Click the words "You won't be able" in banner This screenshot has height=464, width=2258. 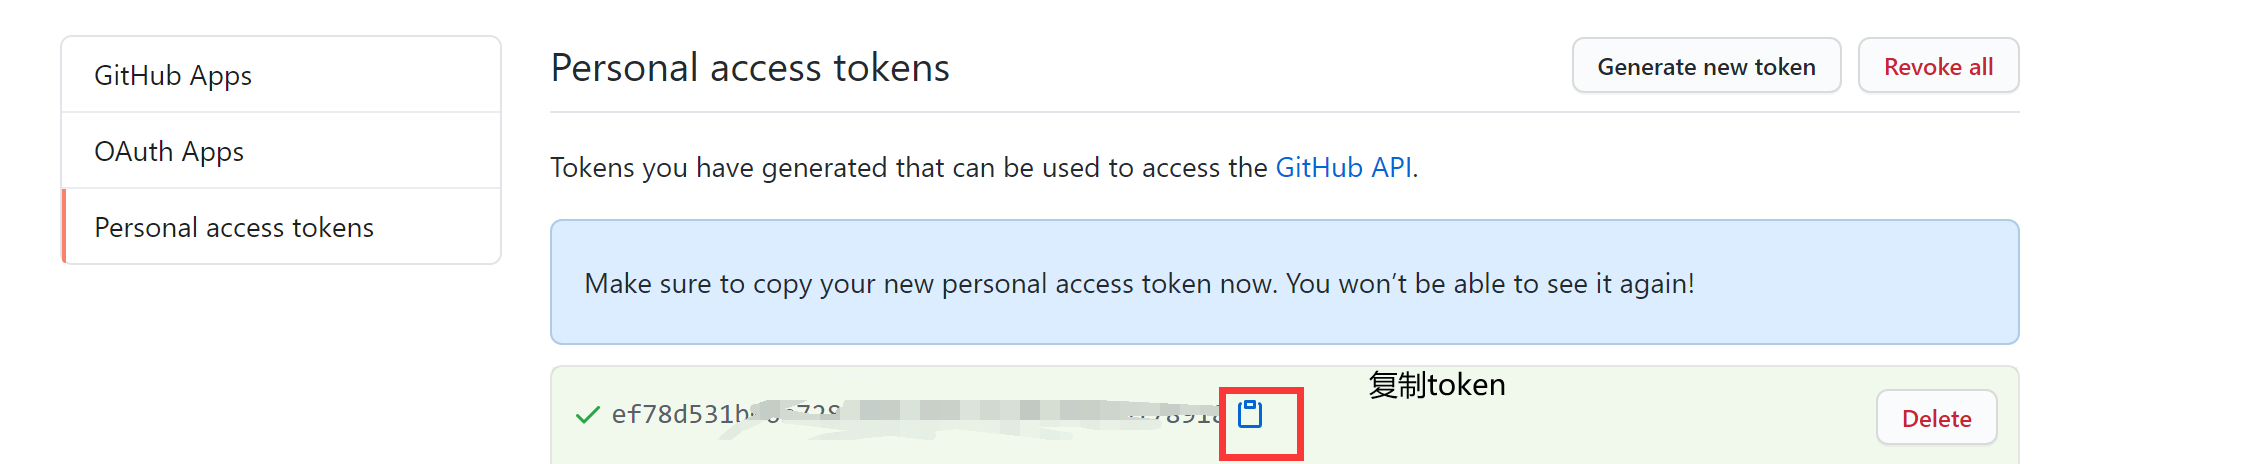pos(1395,284)
